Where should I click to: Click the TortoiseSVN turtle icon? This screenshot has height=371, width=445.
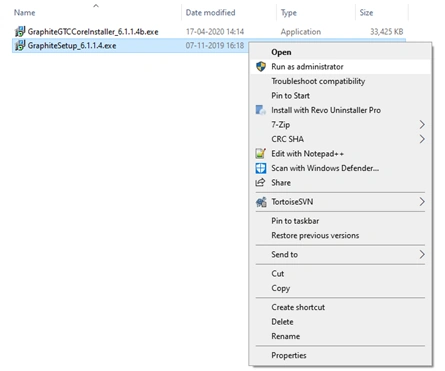click(261, 202)
